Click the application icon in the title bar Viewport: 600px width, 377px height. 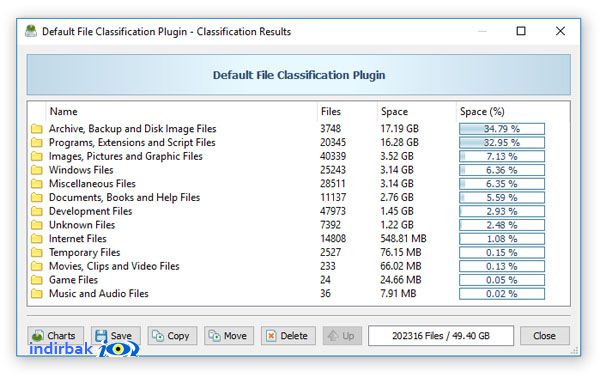pos(31,31)
